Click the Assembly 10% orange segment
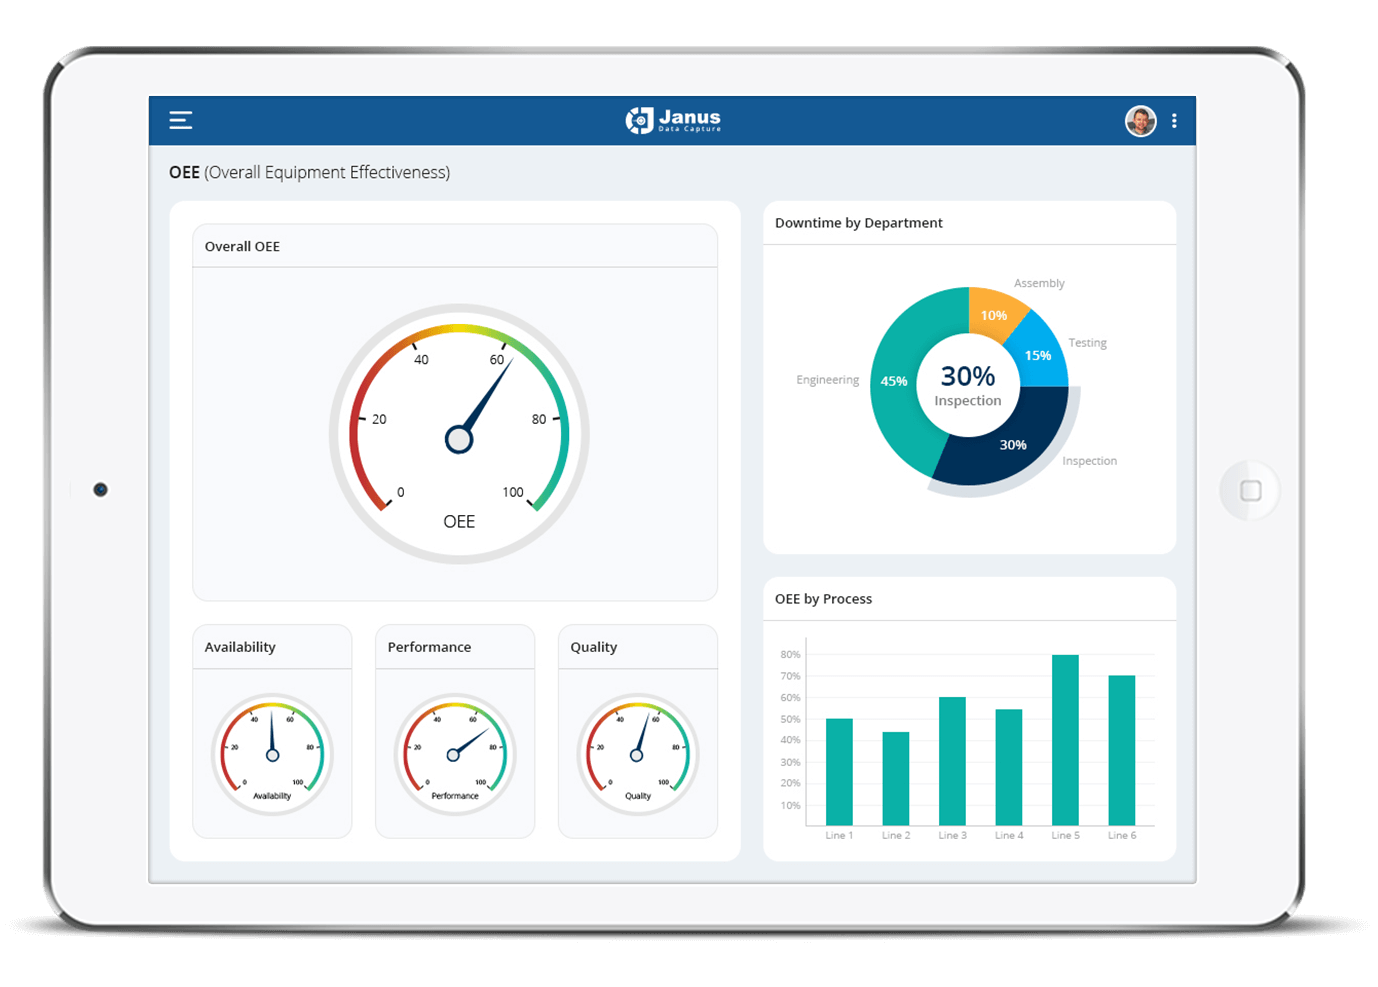 coord(992,313)
